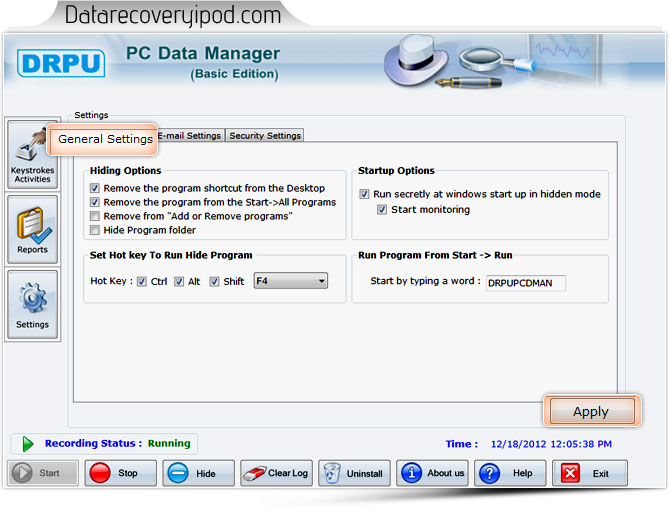
Task: Toggle Shift hot key checkbox
Action: click(214, 282)
